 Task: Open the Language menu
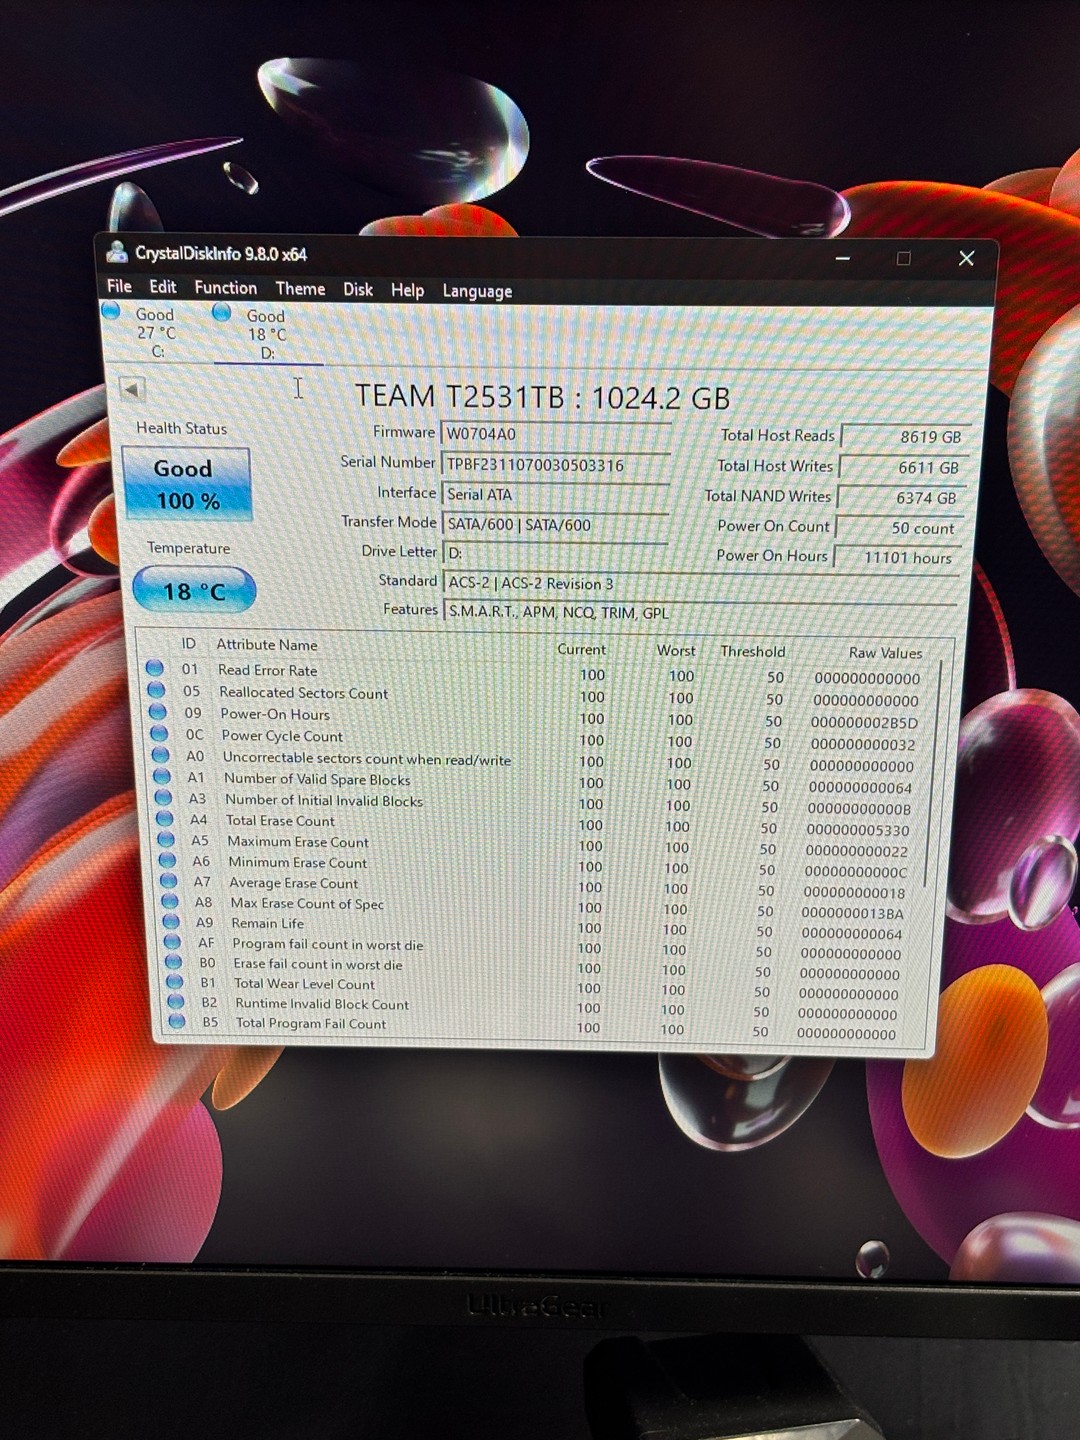pos(477,291)
